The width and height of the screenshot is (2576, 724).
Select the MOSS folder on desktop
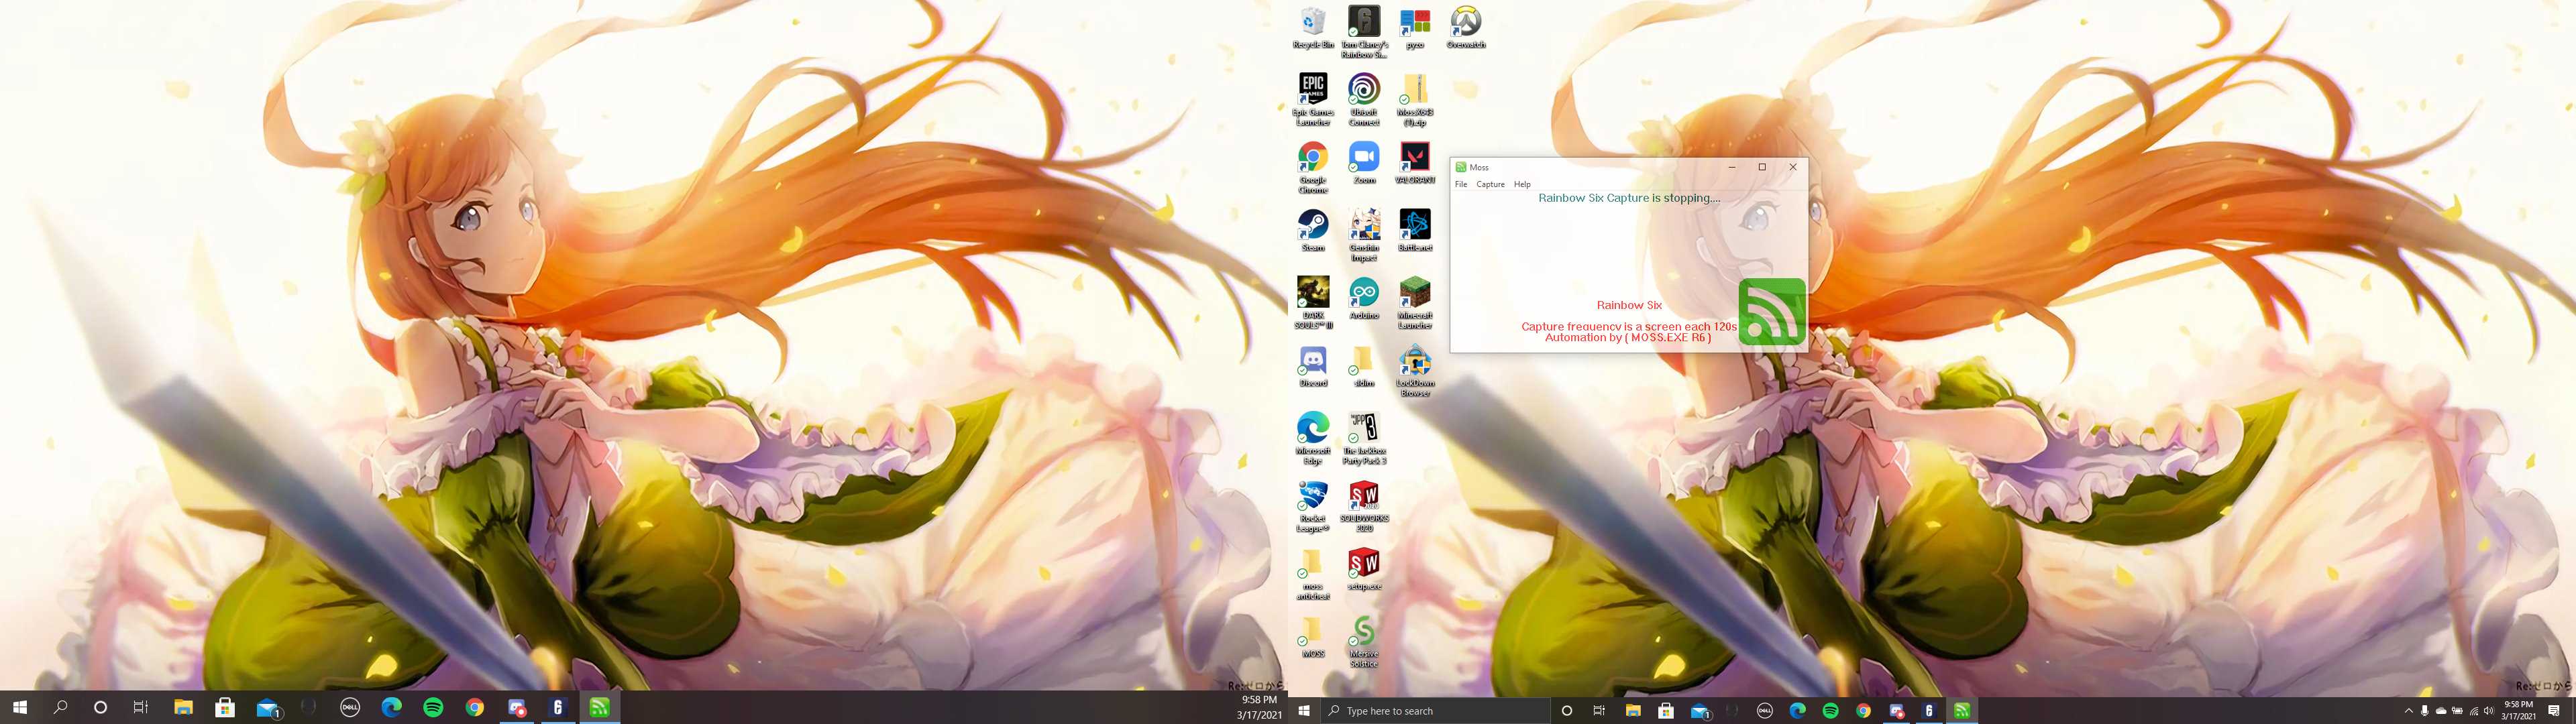(1313, 637)
